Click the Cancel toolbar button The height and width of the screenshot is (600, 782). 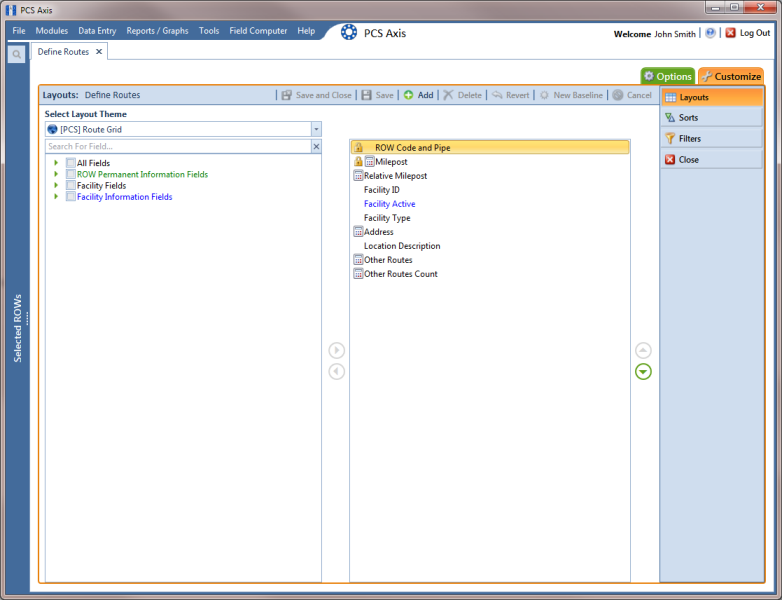coord(632,95)
